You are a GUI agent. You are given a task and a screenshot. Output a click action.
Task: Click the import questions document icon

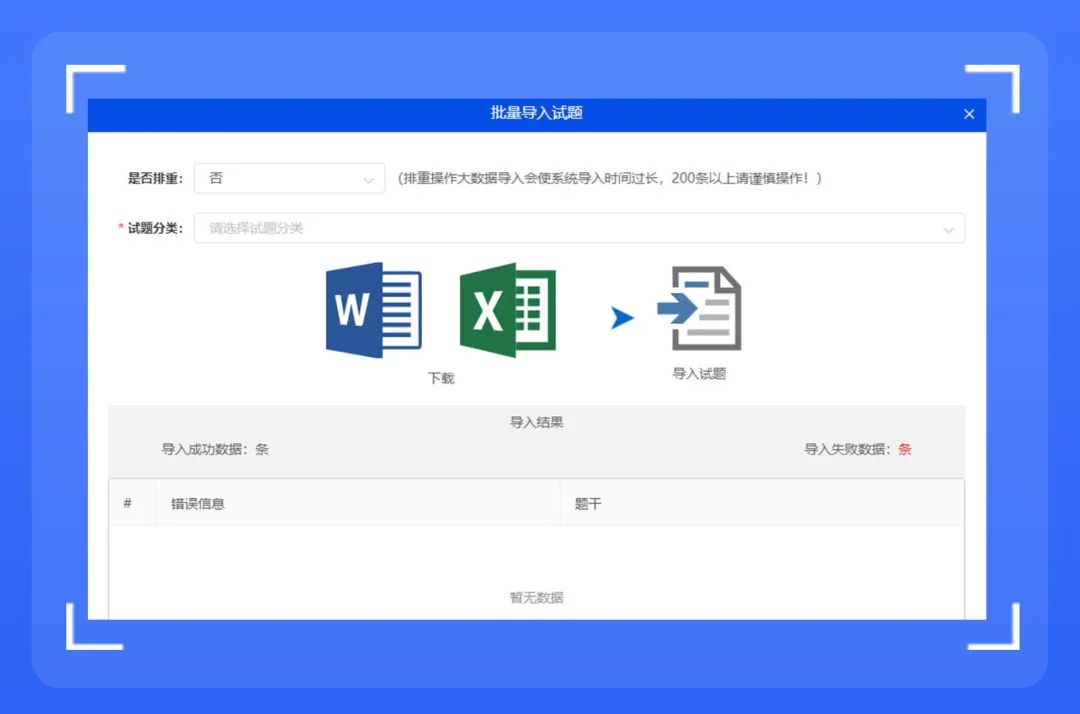pyautogui.click(x=699, y=308)
